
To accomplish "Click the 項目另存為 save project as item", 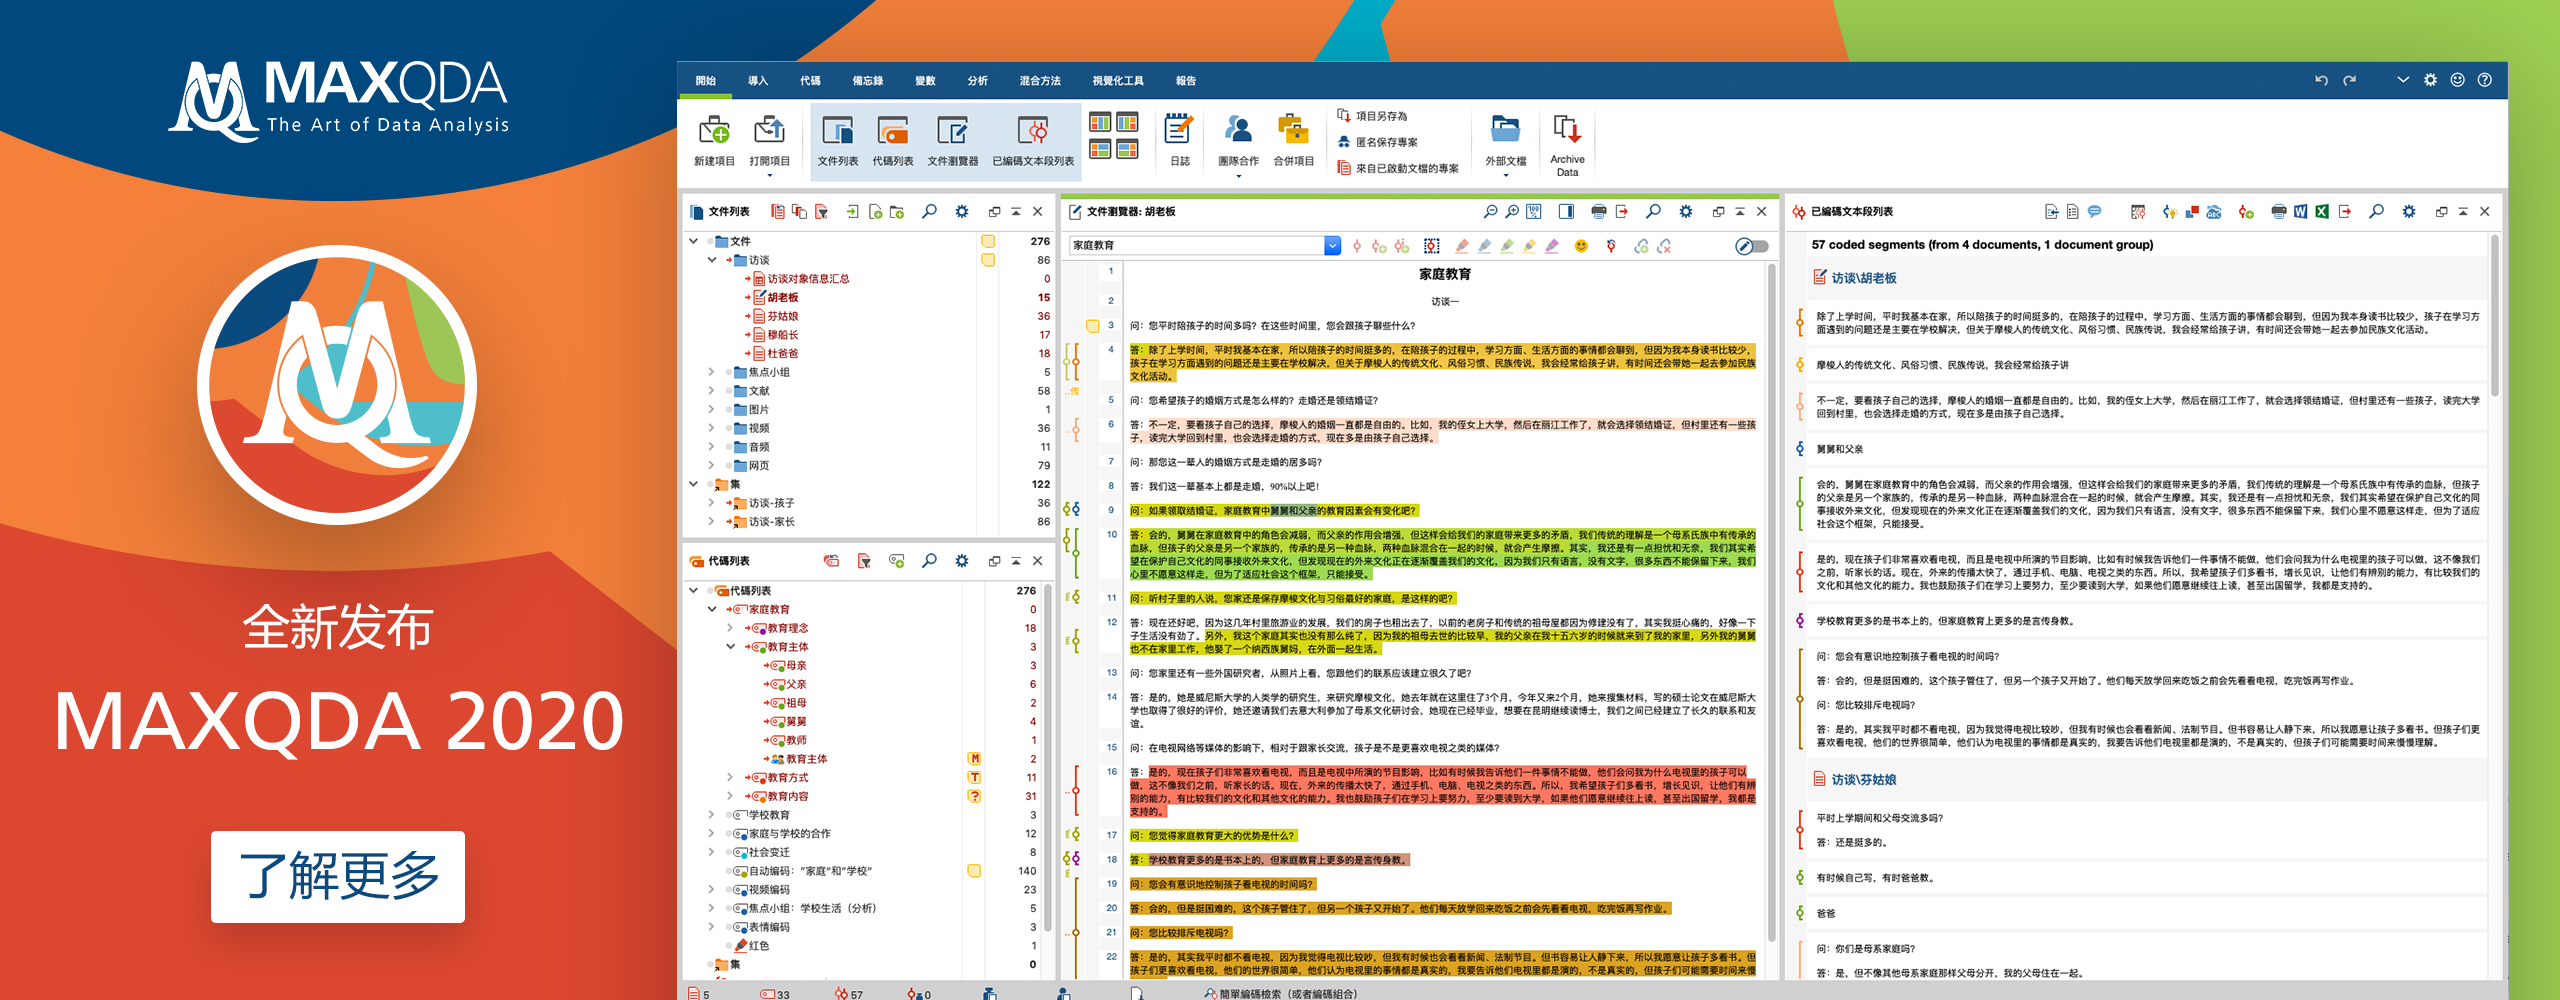I will [x=1372, y=116].
